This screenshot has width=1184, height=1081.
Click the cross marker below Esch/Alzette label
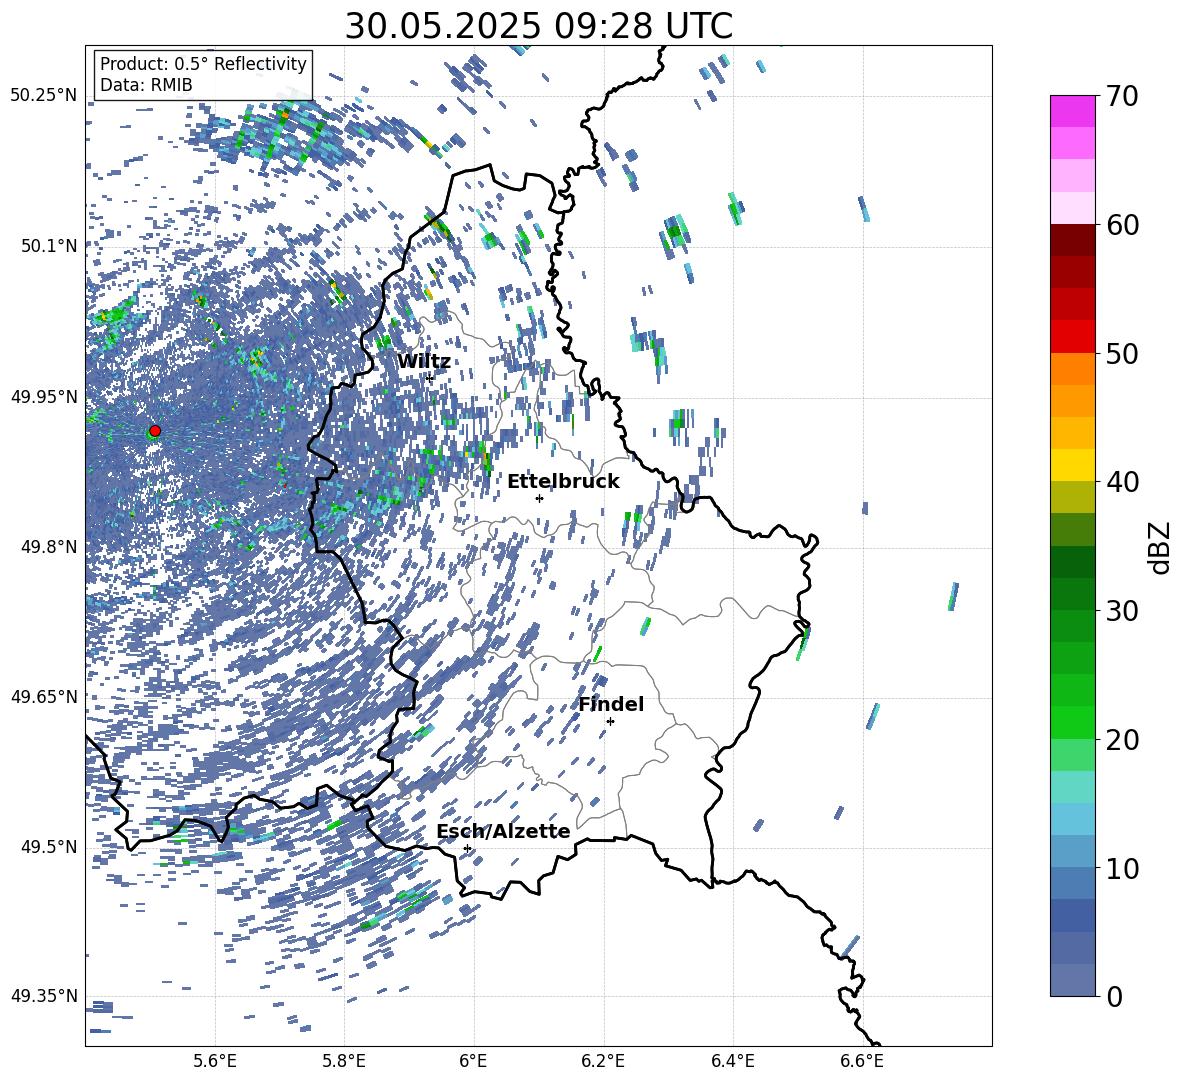(467, 848)
